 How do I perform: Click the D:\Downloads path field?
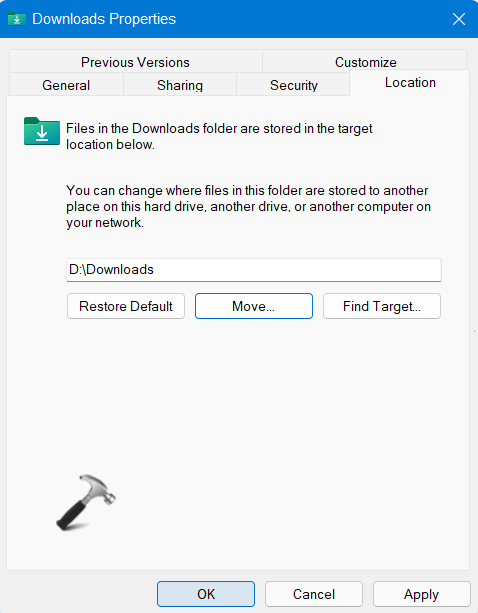coord(254,270)
